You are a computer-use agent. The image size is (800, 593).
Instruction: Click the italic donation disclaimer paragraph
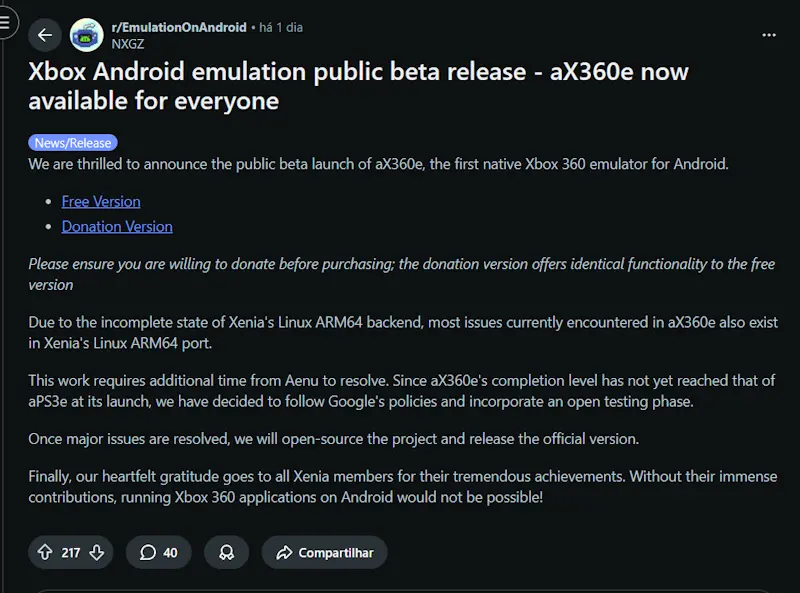pos(400,274)
